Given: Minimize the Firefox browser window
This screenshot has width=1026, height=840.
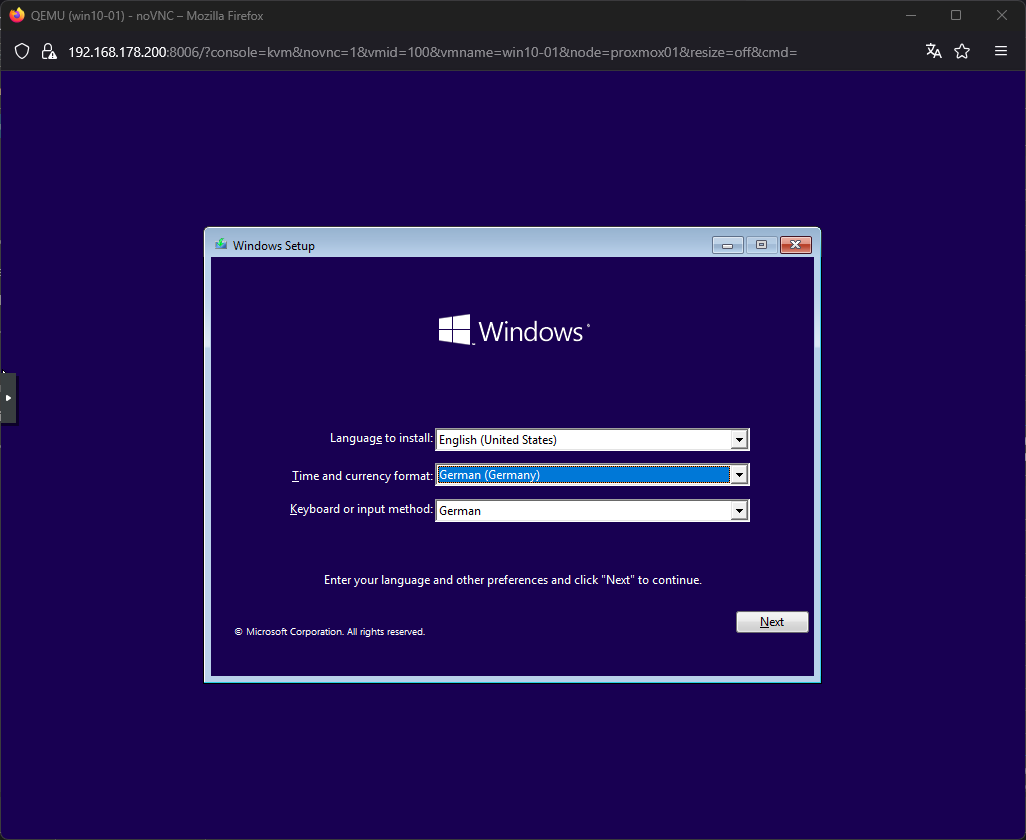Looking at the screenshot, I should (910, 15).
